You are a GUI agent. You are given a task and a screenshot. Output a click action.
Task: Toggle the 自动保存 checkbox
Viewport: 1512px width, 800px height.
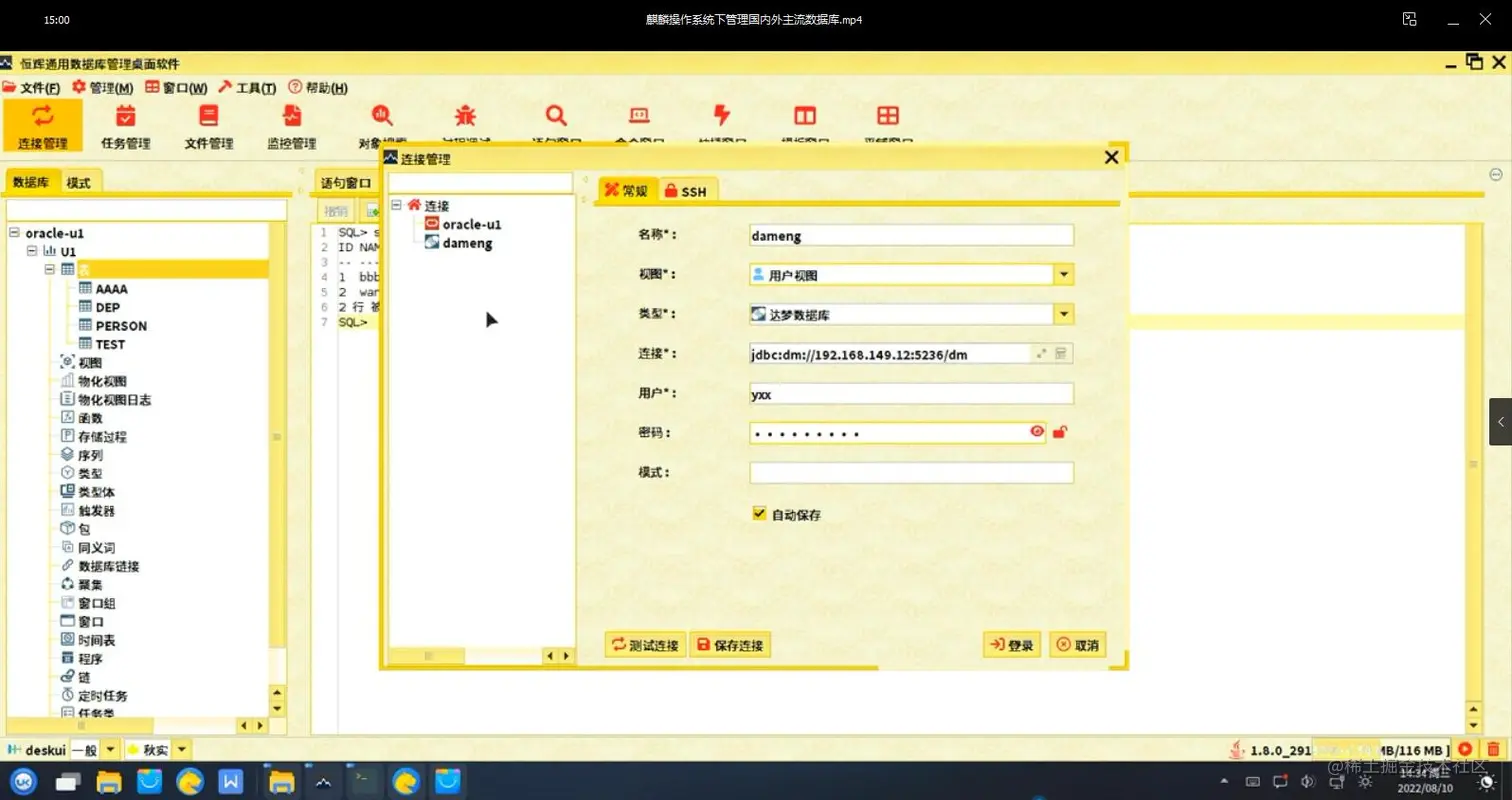[x=759, y=514]
